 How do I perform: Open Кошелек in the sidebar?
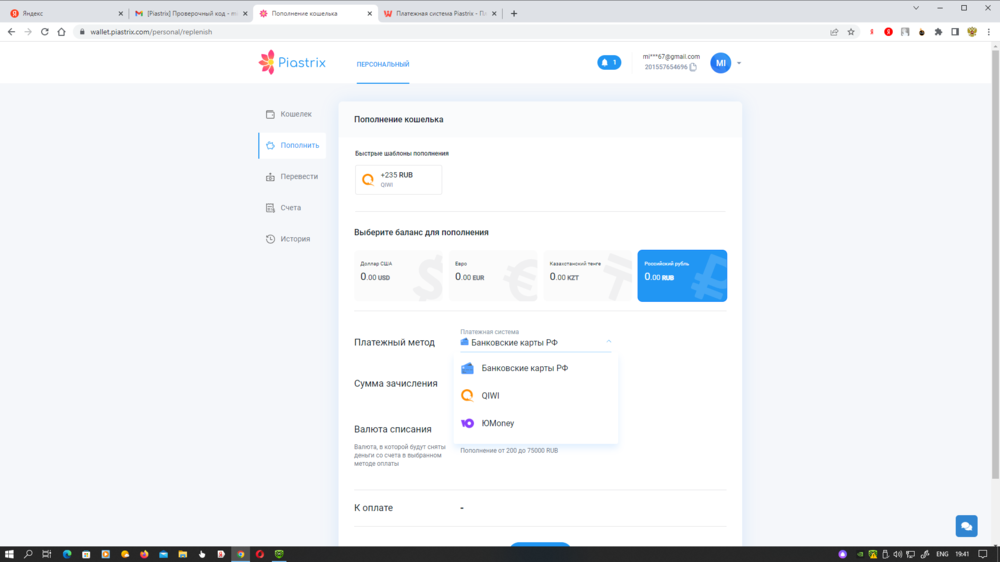[295, 114]
